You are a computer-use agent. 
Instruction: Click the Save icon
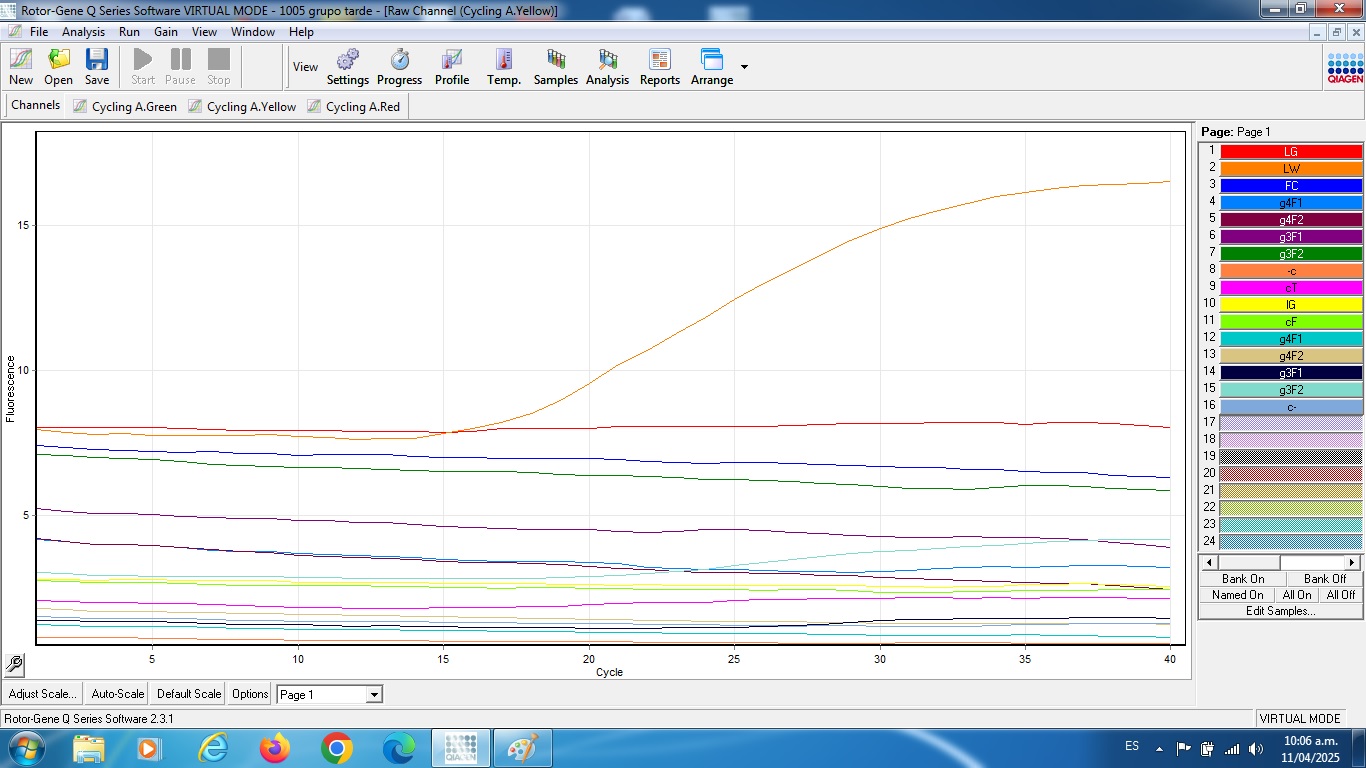click(x=97, y=67)
